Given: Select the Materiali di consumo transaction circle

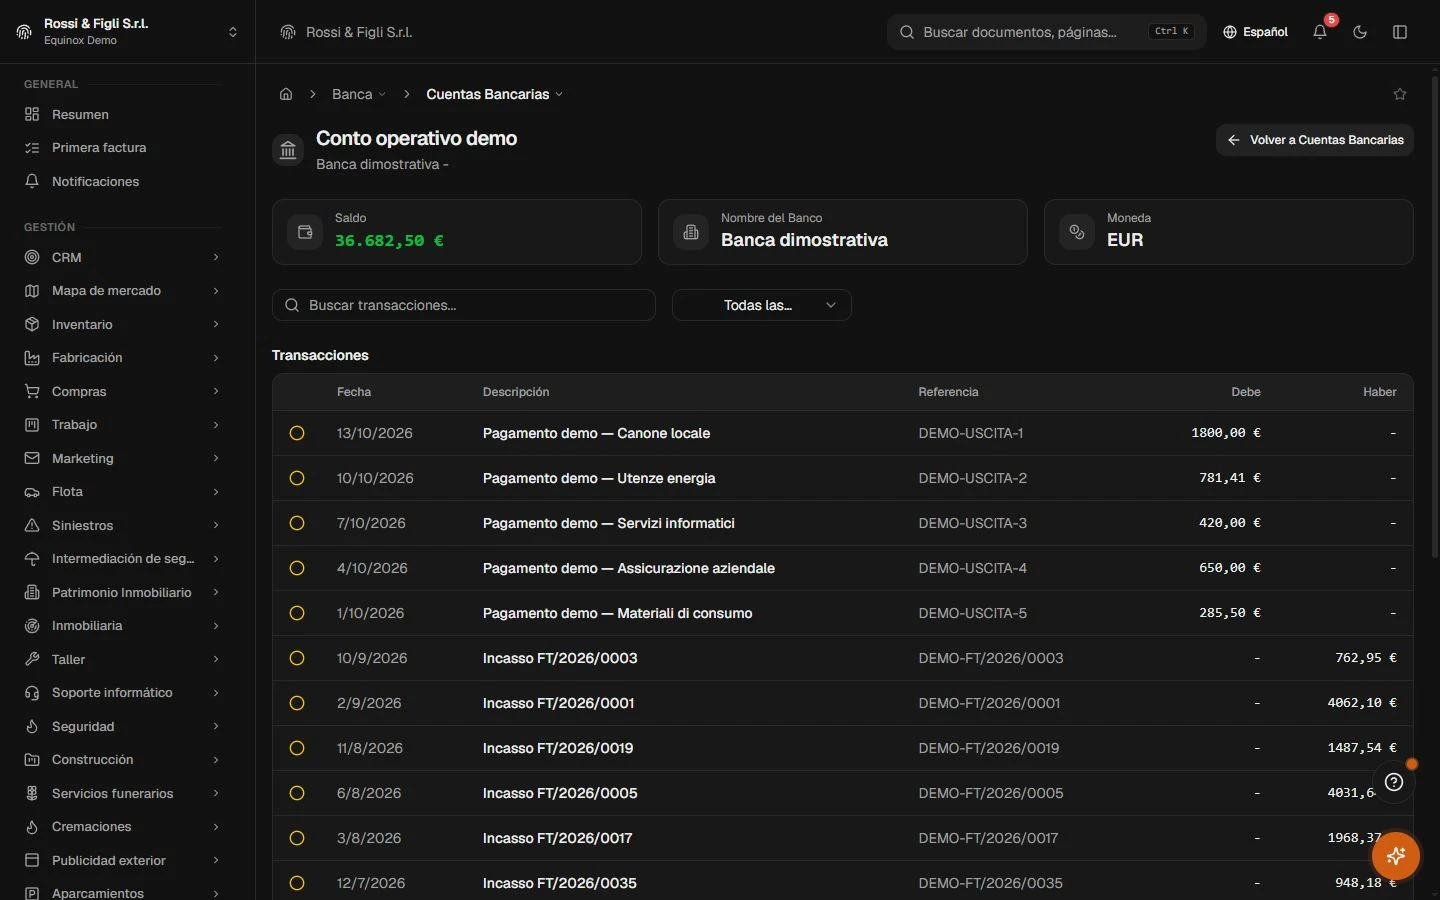Looking at the screenshot, I should coord(297,613).
